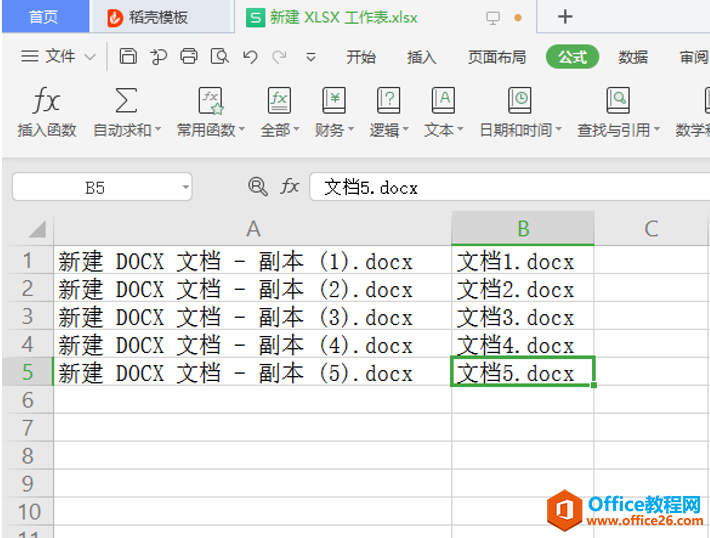The height and width of the screenshot is (538, 710).
Task: Click the Print icon in quick toolbar
Action: tap(188, 57)
